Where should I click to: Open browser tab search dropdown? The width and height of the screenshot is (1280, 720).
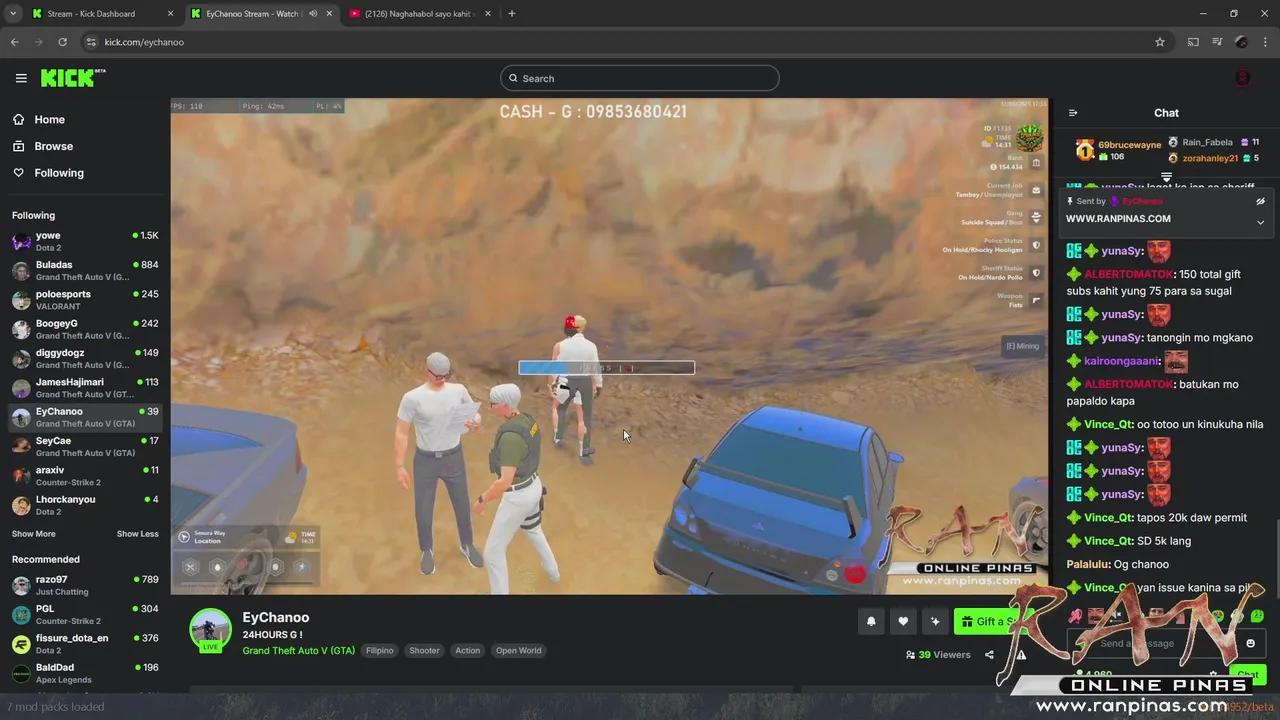13,14
